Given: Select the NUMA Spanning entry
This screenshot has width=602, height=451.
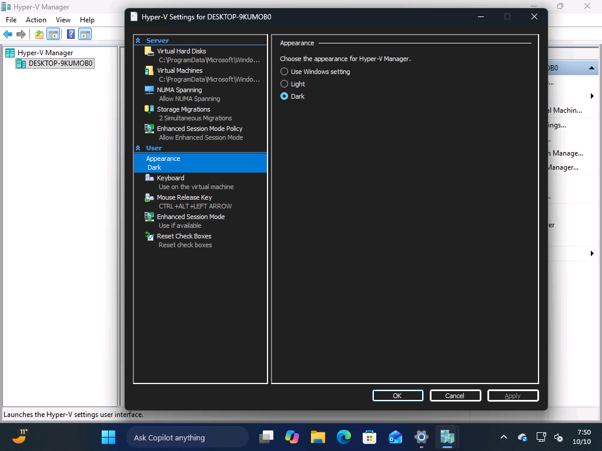Looking at the screenshot, I should pos(200,94).
